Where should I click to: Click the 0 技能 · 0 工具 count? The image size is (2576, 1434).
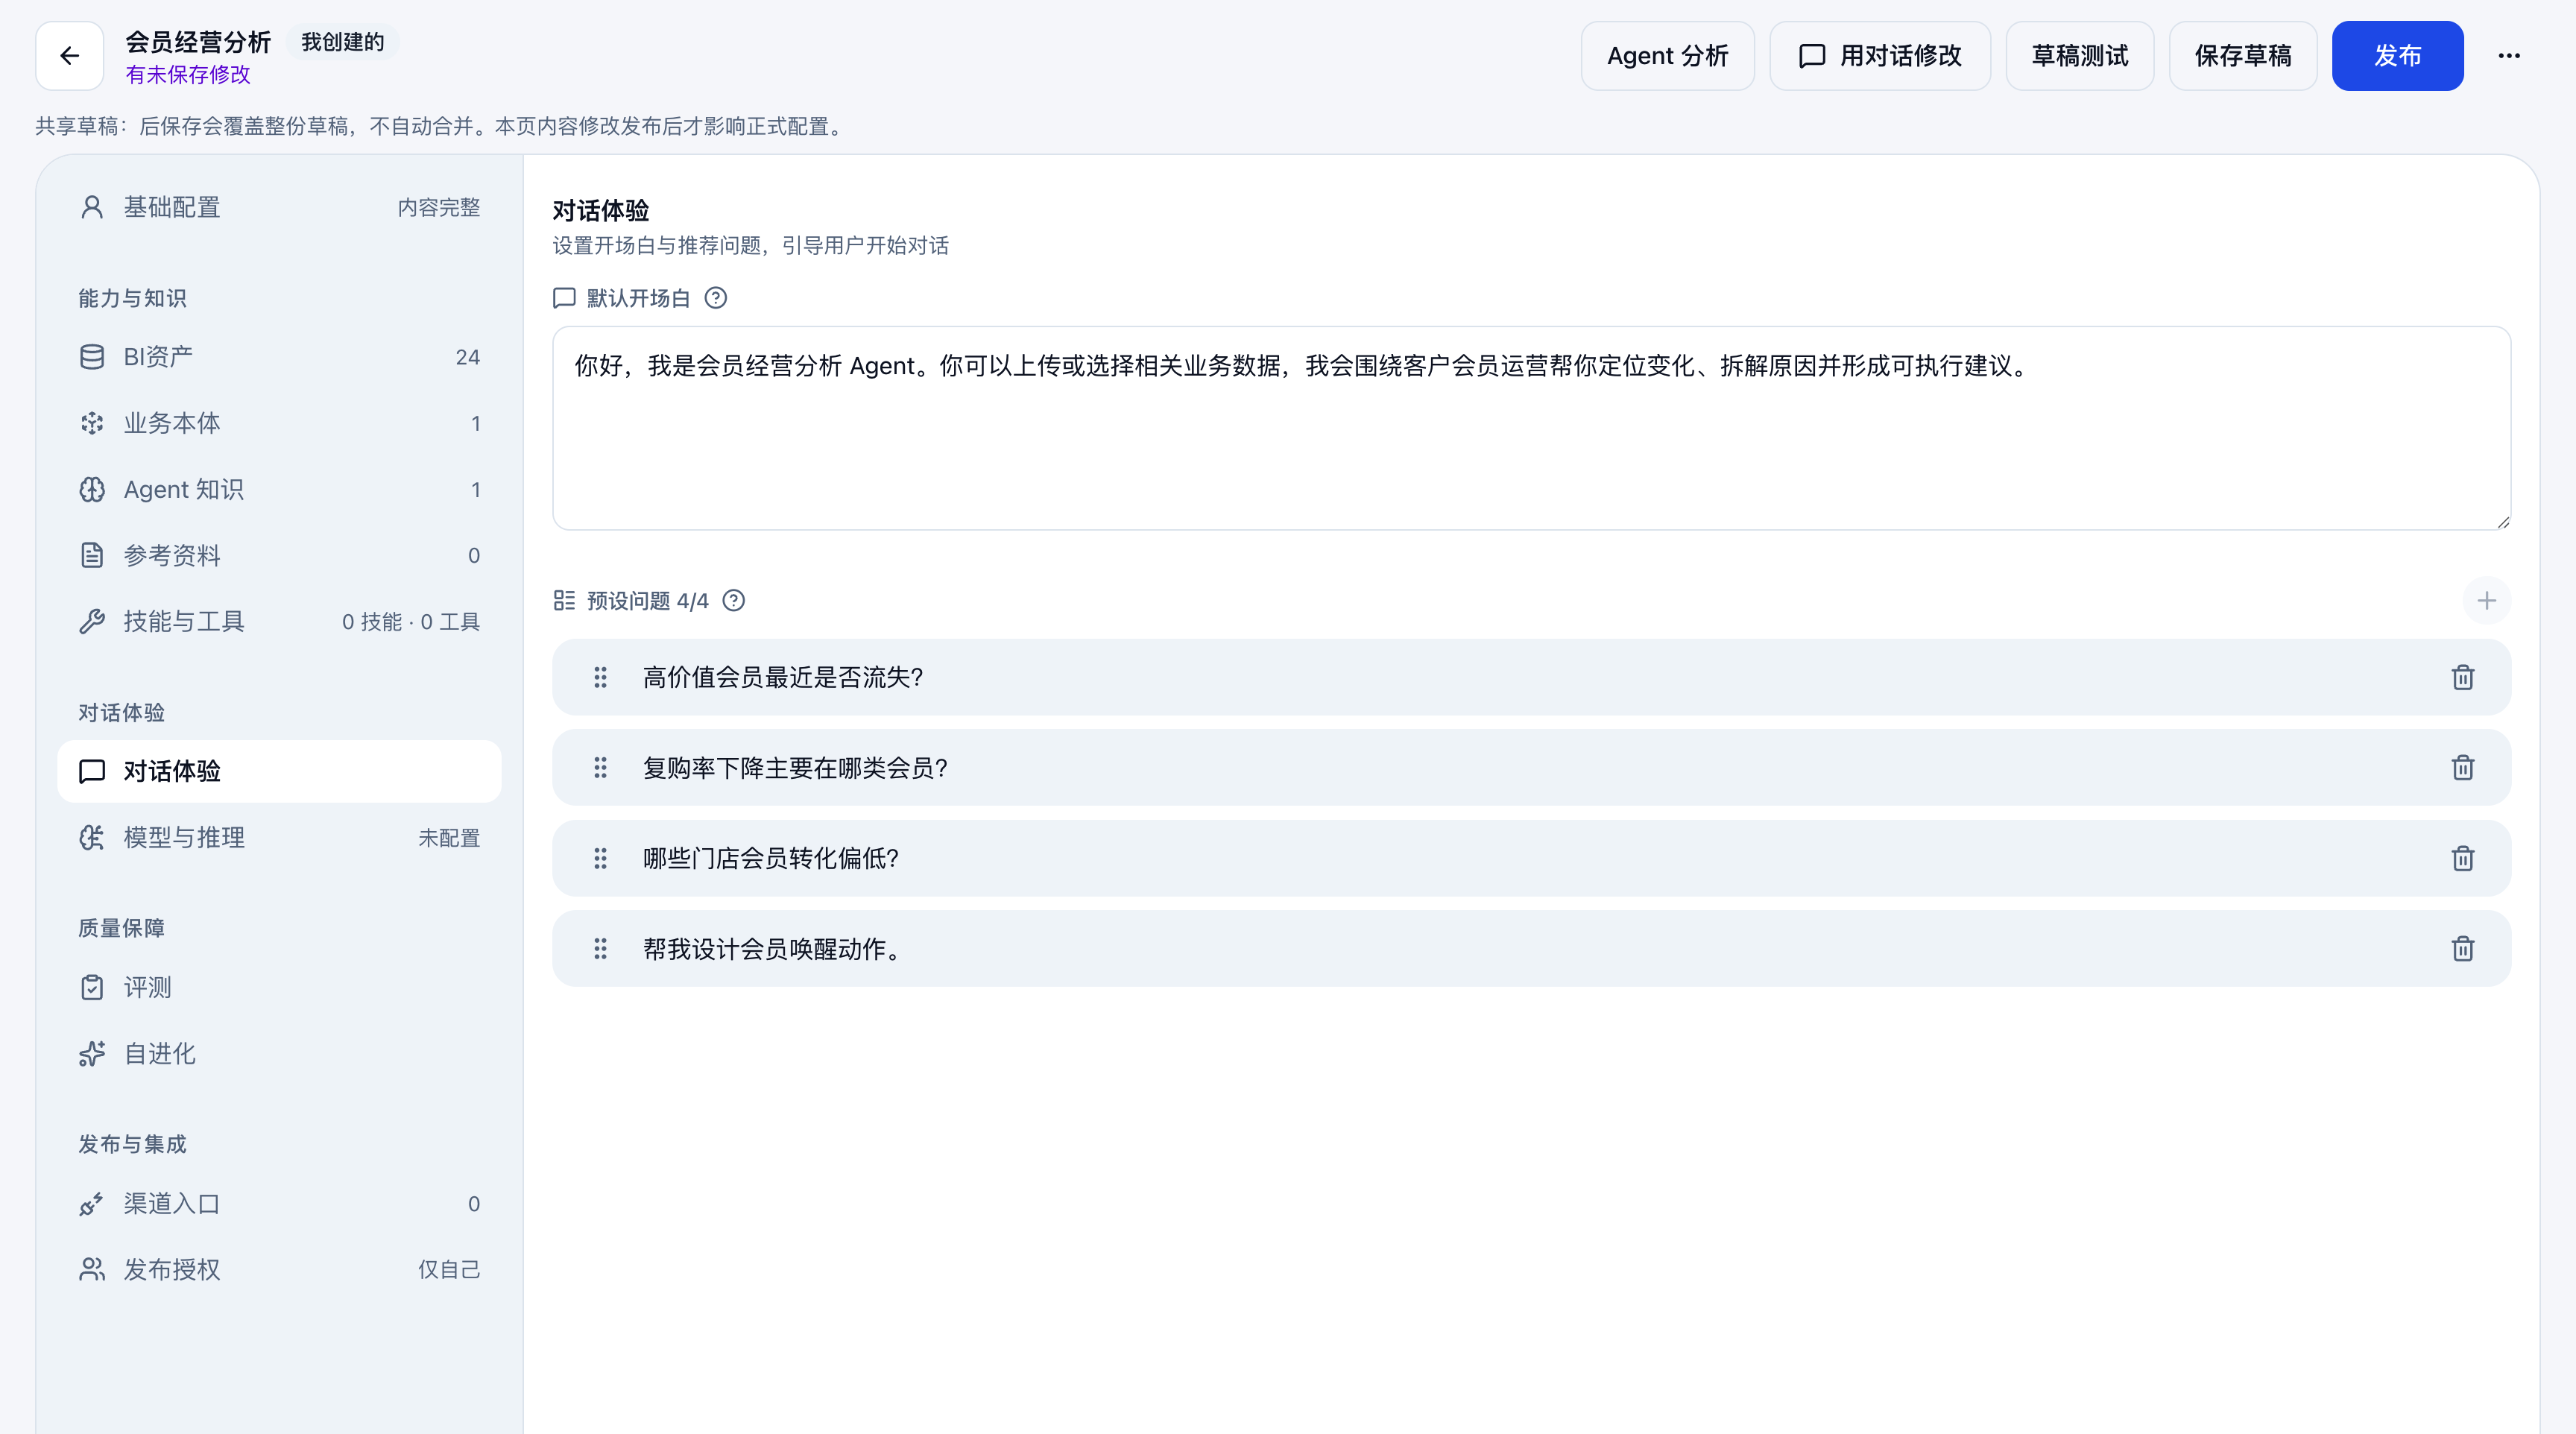point(411,622)
